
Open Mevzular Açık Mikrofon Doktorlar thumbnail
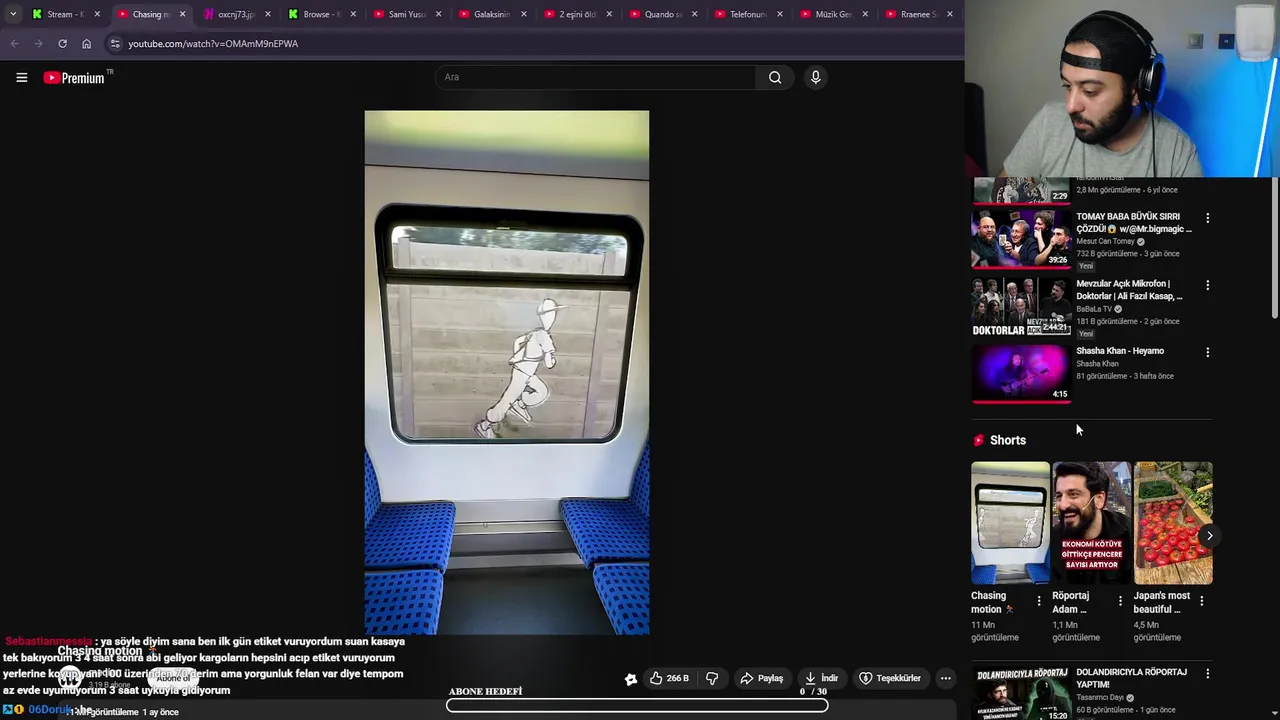pyautogui.click(x=1021, y=306)
